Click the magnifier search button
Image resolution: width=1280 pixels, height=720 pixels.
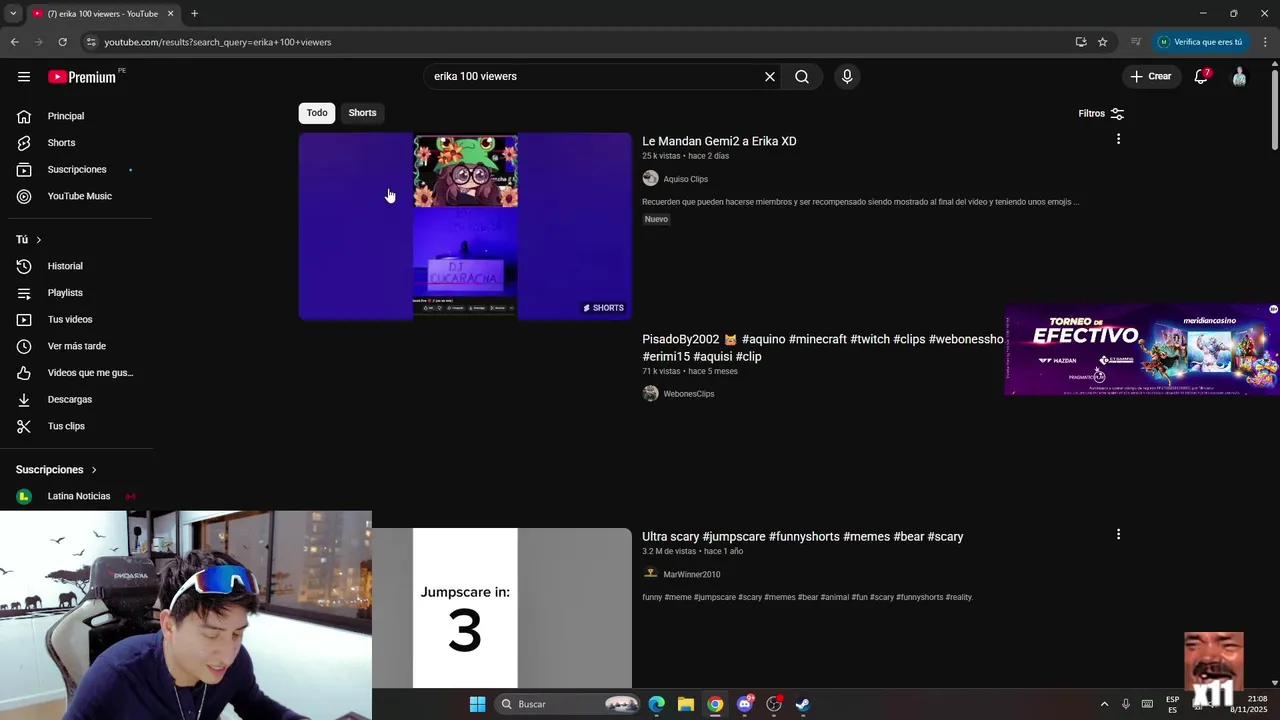click(802, 77)
